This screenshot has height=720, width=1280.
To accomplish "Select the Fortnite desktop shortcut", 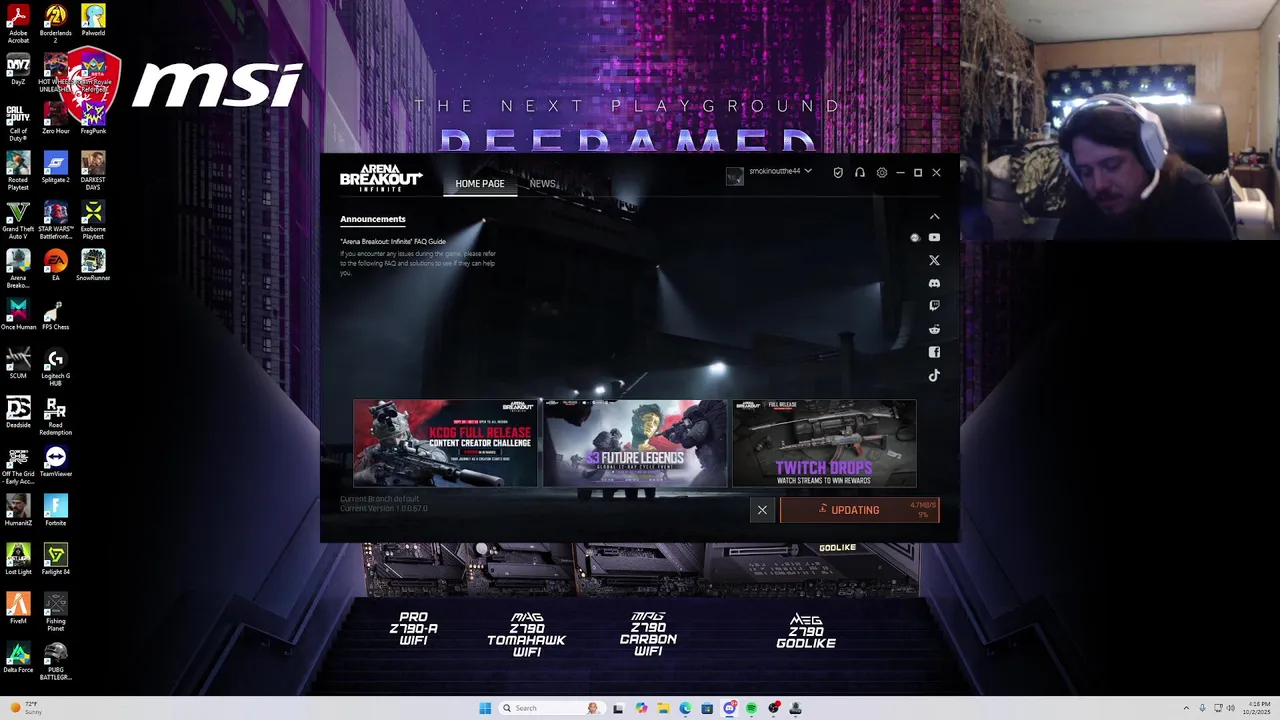I will point(56,510).
